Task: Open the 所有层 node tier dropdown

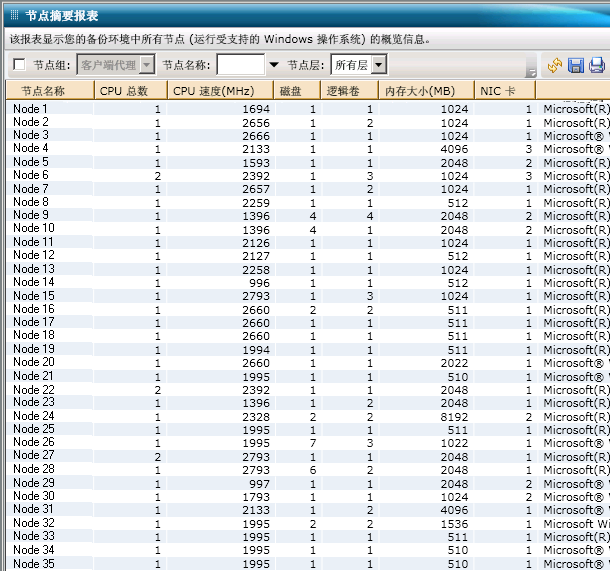Action: (x=379, y=65)
